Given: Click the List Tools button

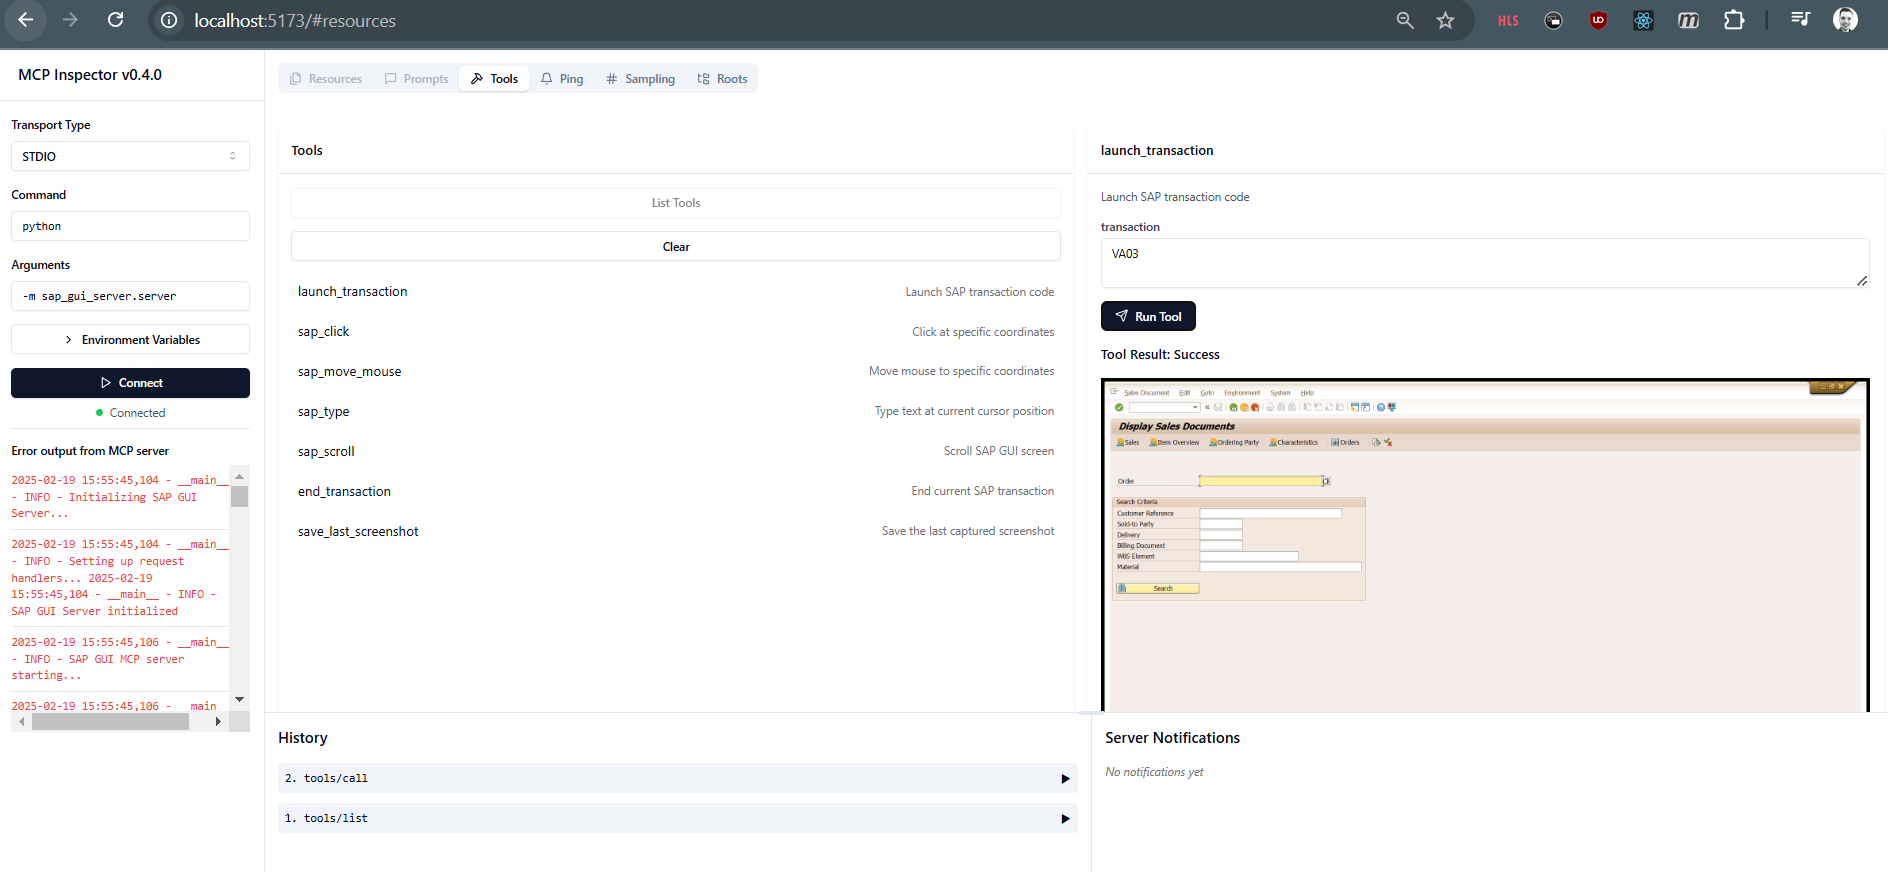Looking at the screenshot, I should 676,203.
